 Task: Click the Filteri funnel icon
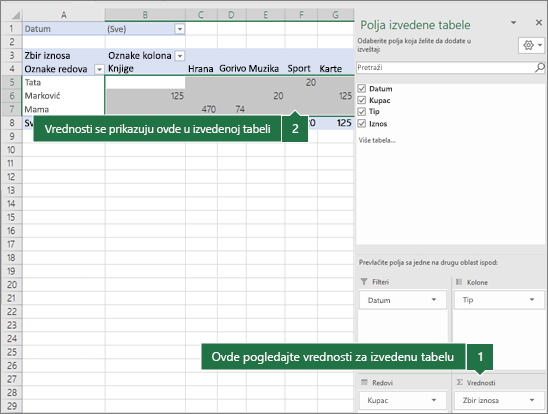(x=364, y=282)
